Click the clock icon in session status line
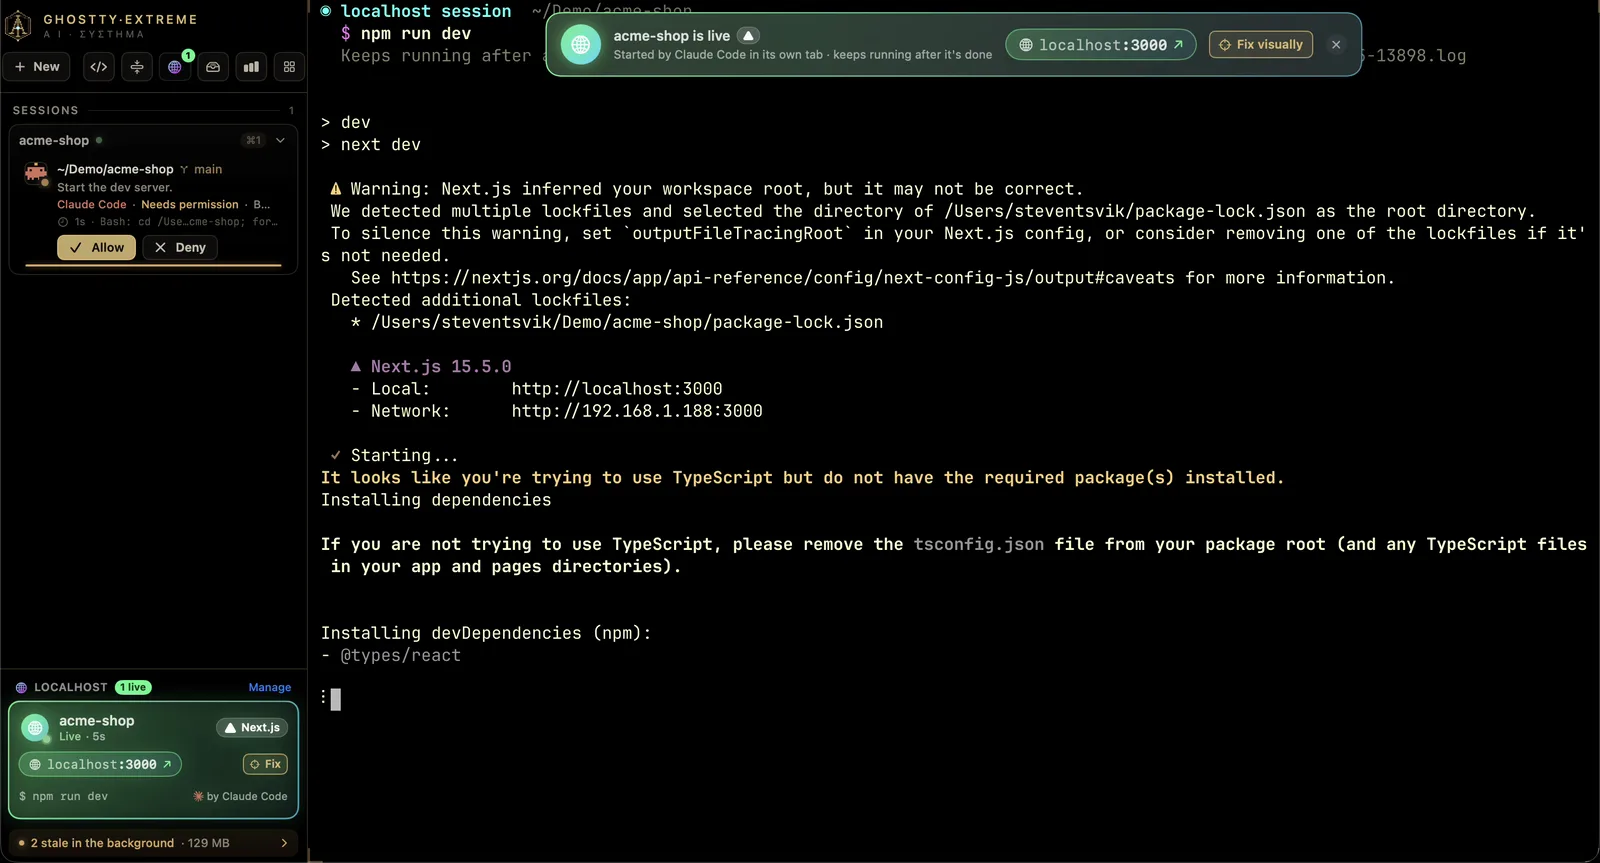This screenshot has height=863, width=1600. click(63, 222)
